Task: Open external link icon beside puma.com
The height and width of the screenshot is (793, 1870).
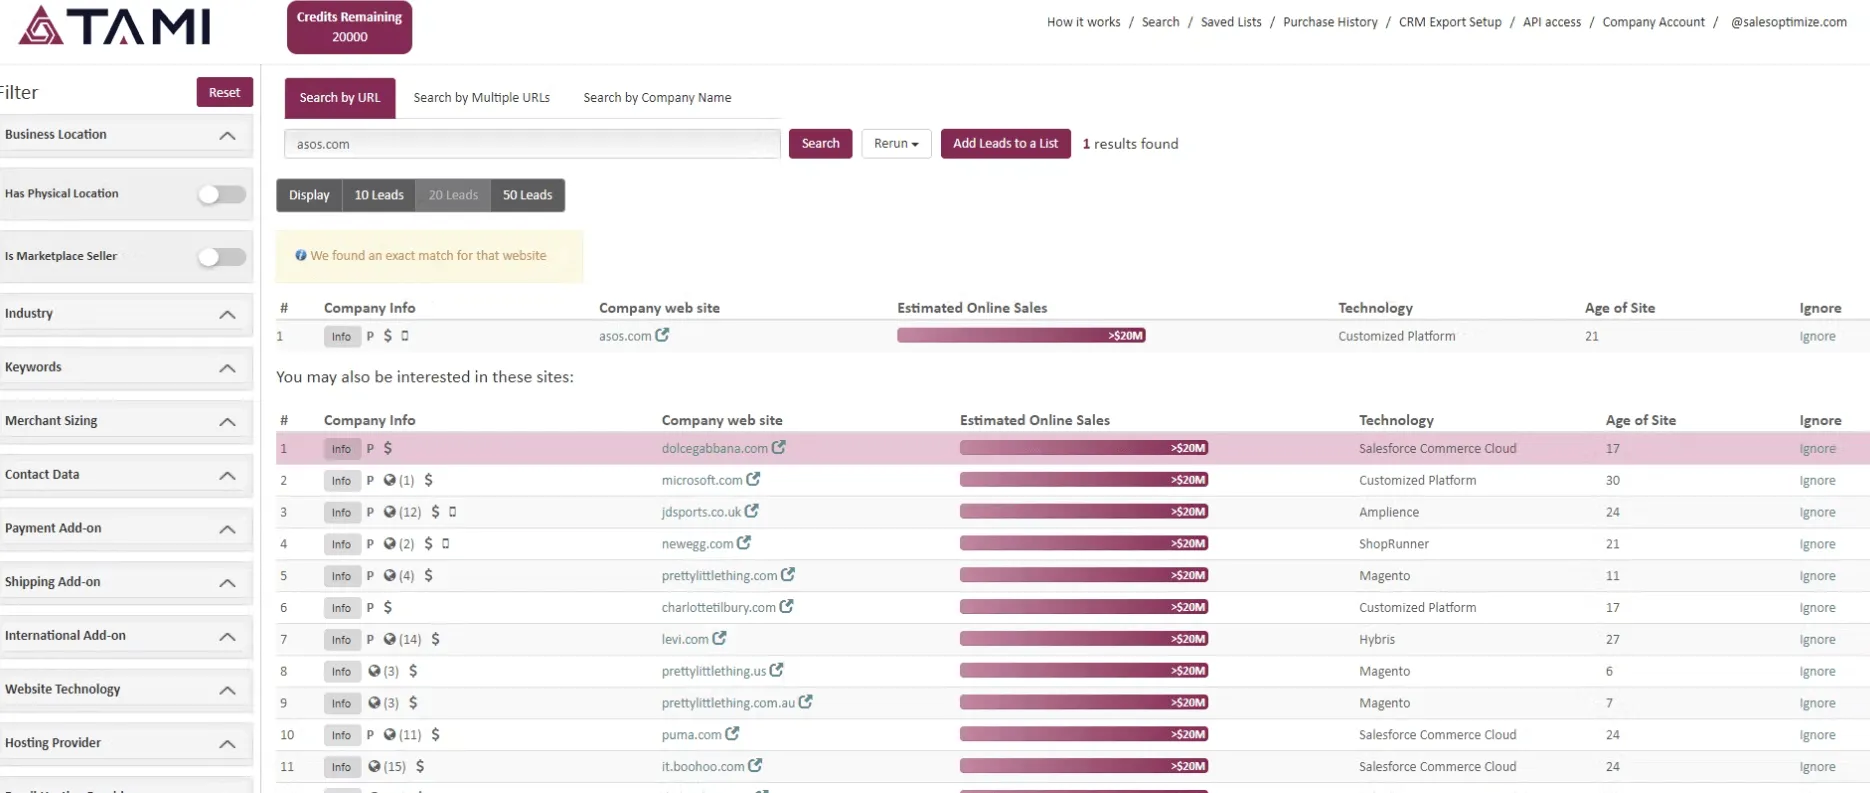Action: click(x=732, y=734)
